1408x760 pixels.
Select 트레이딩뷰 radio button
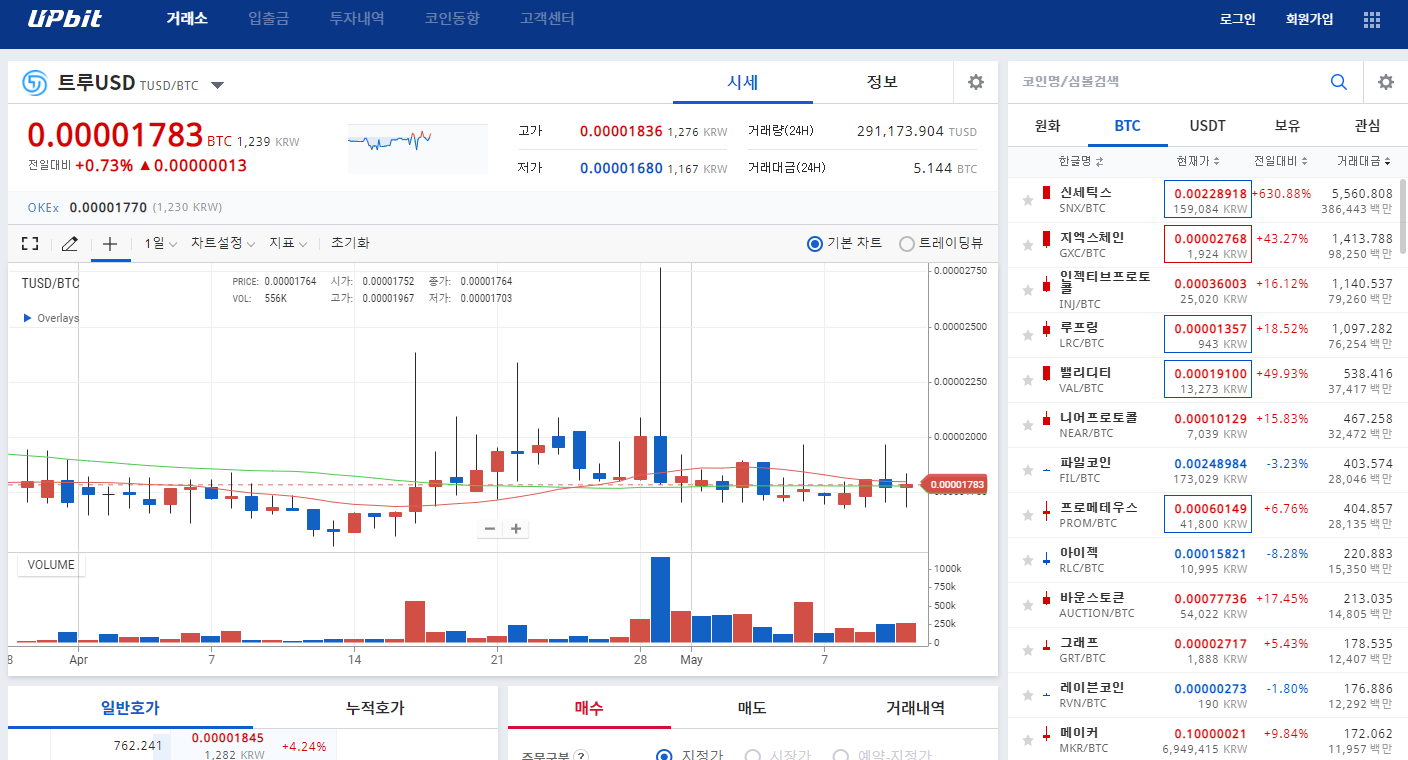pos(907,243)
